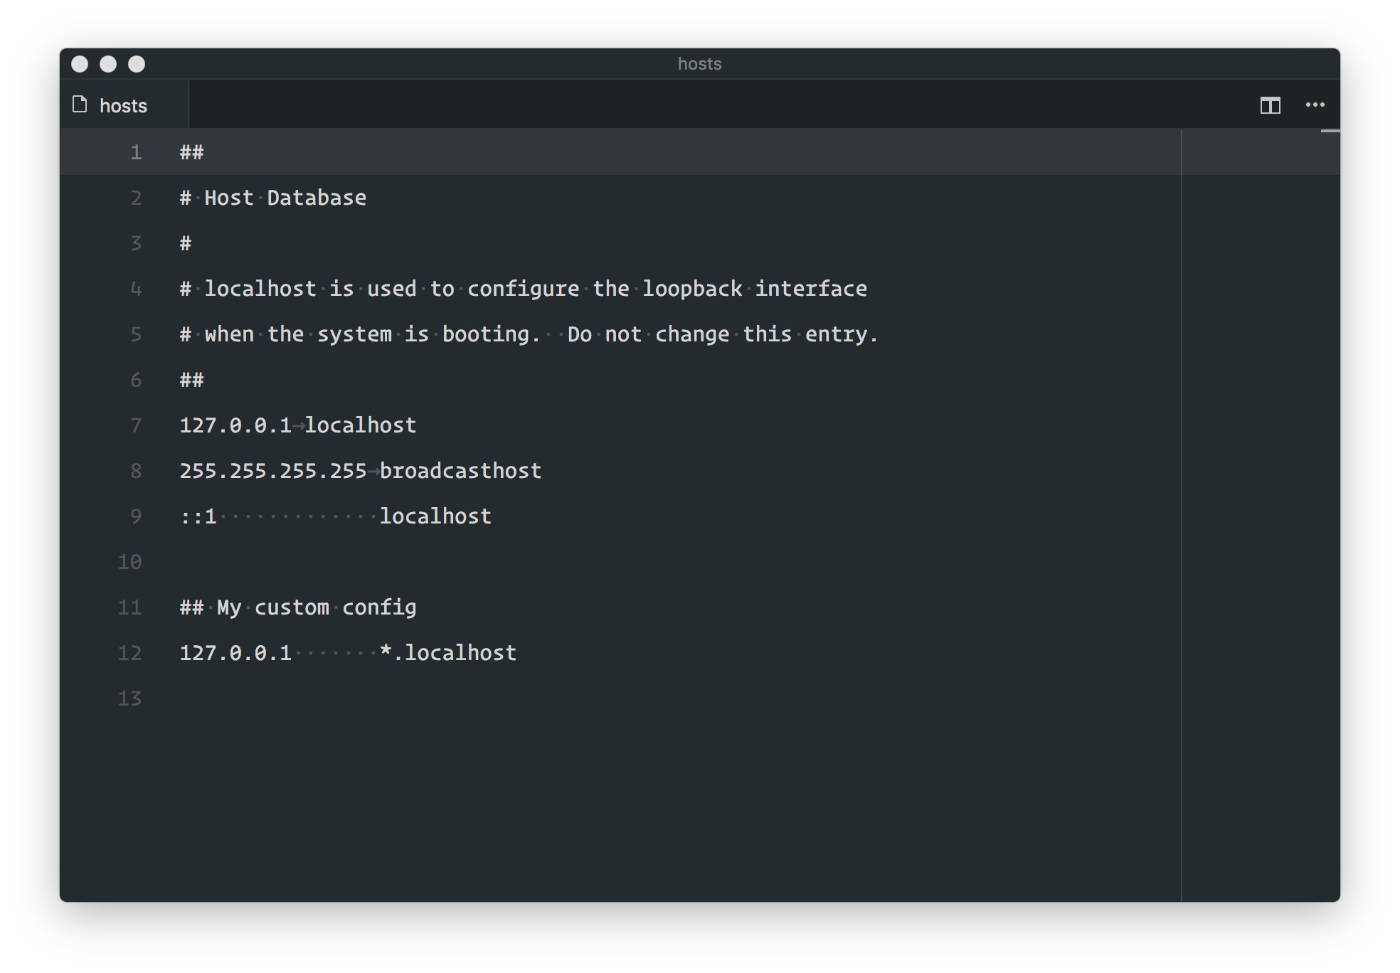Screen dimensions: 1400x973
Task: Click the red traffic light close button
Action: [78, 63]
